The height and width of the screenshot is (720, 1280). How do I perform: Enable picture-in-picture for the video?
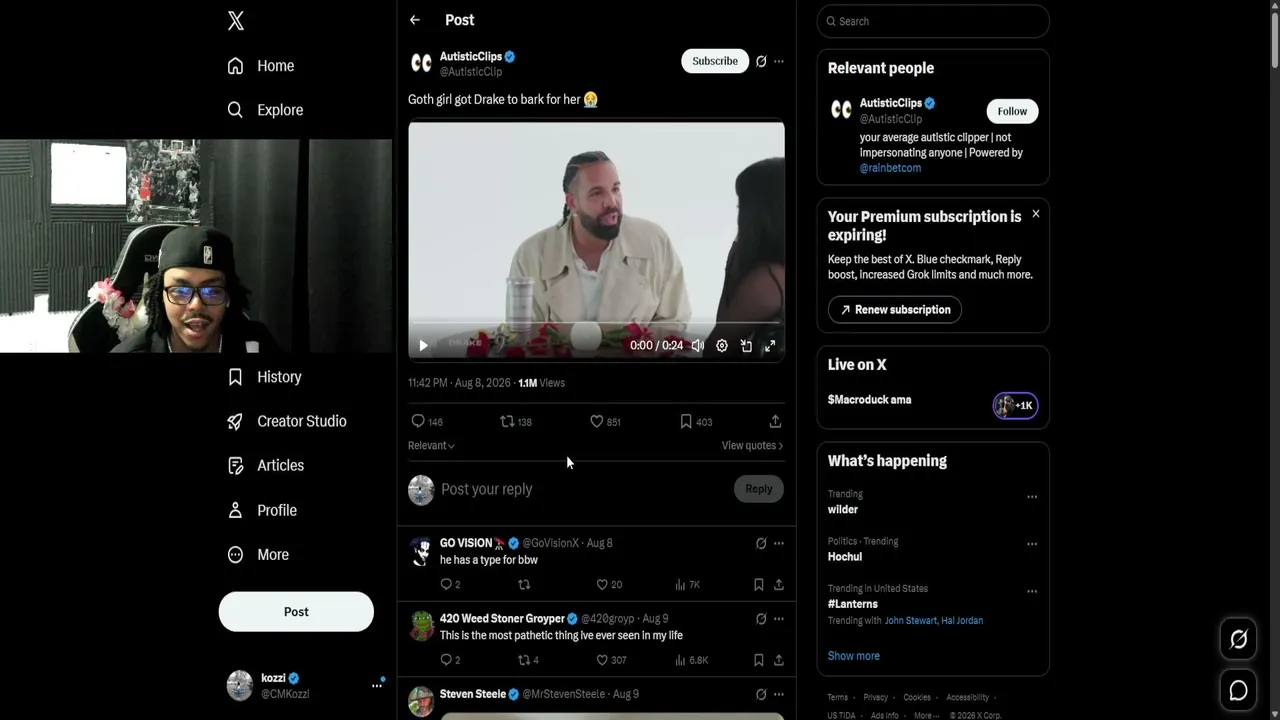click(746, 346)
